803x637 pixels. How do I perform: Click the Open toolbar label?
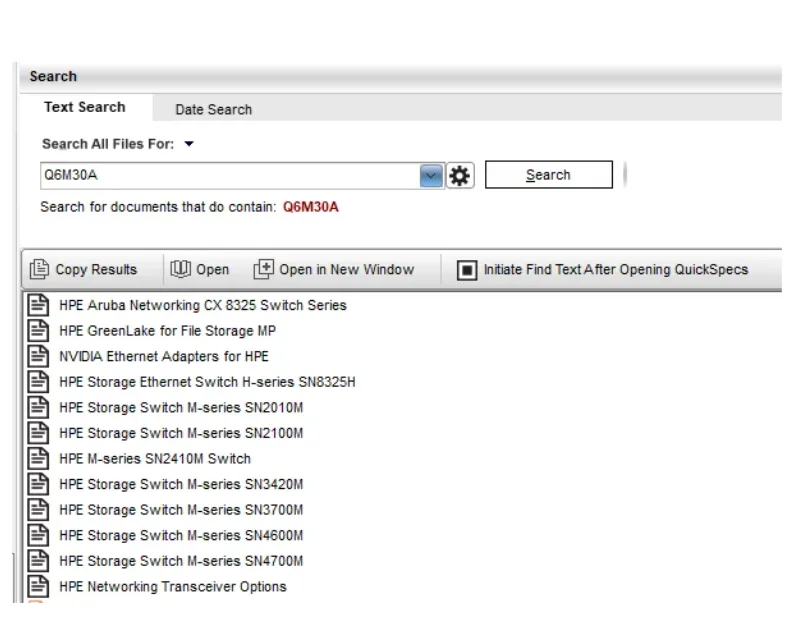(213, 270)
